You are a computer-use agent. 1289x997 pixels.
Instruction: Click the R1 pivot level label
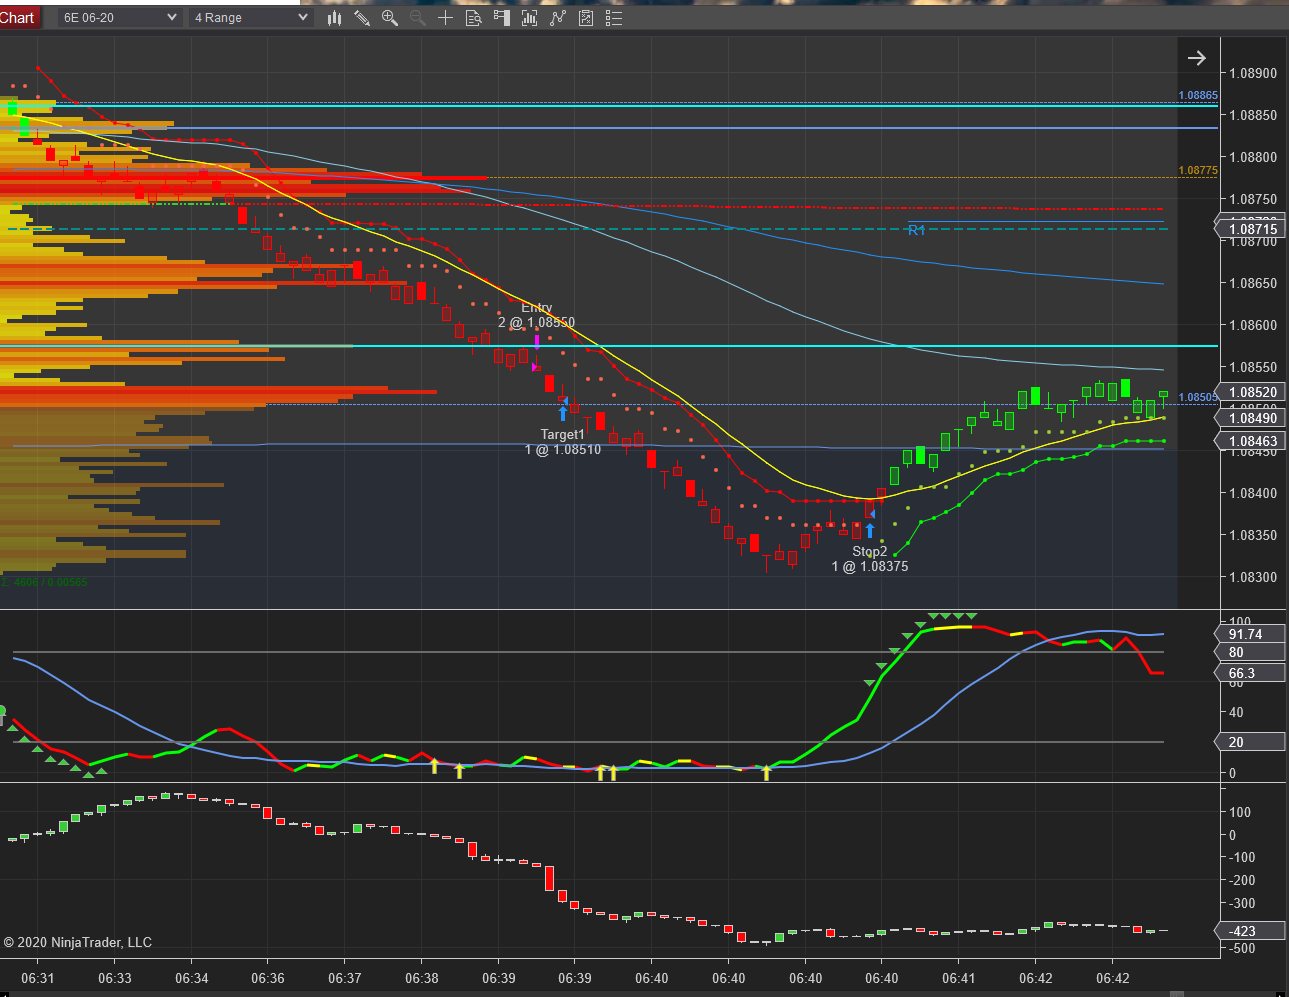(916, 230)
